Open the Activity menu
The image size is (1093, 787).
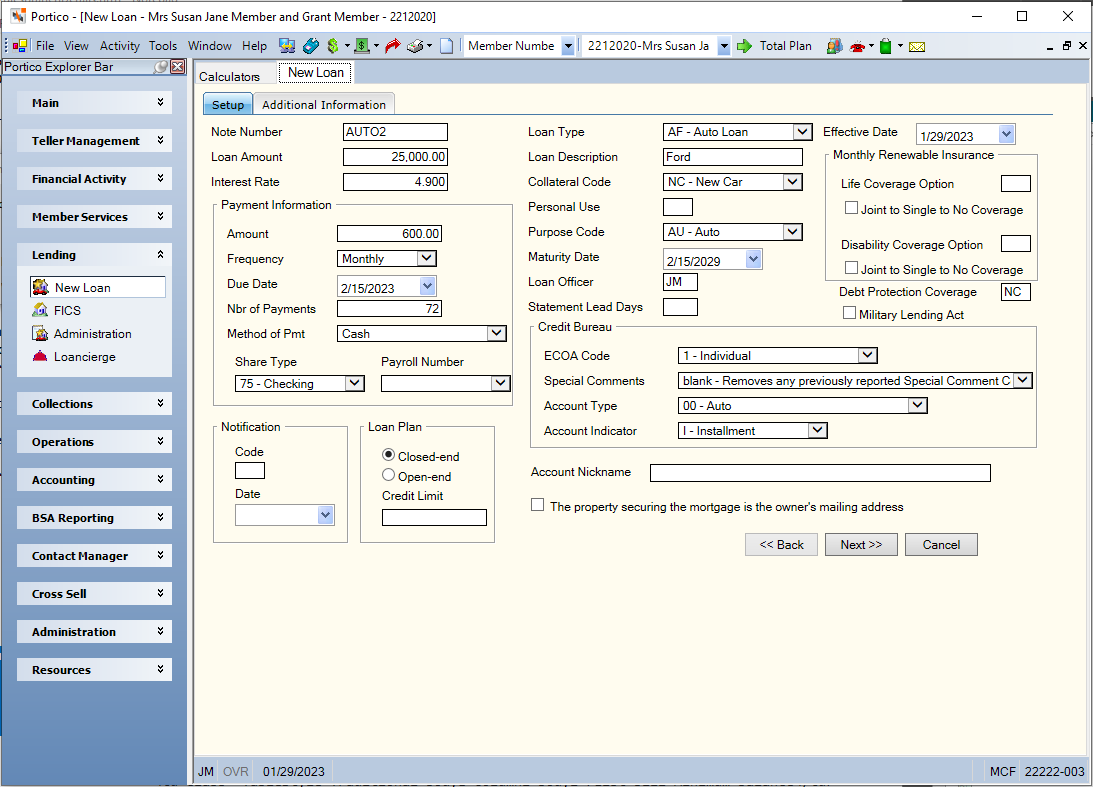119,46
